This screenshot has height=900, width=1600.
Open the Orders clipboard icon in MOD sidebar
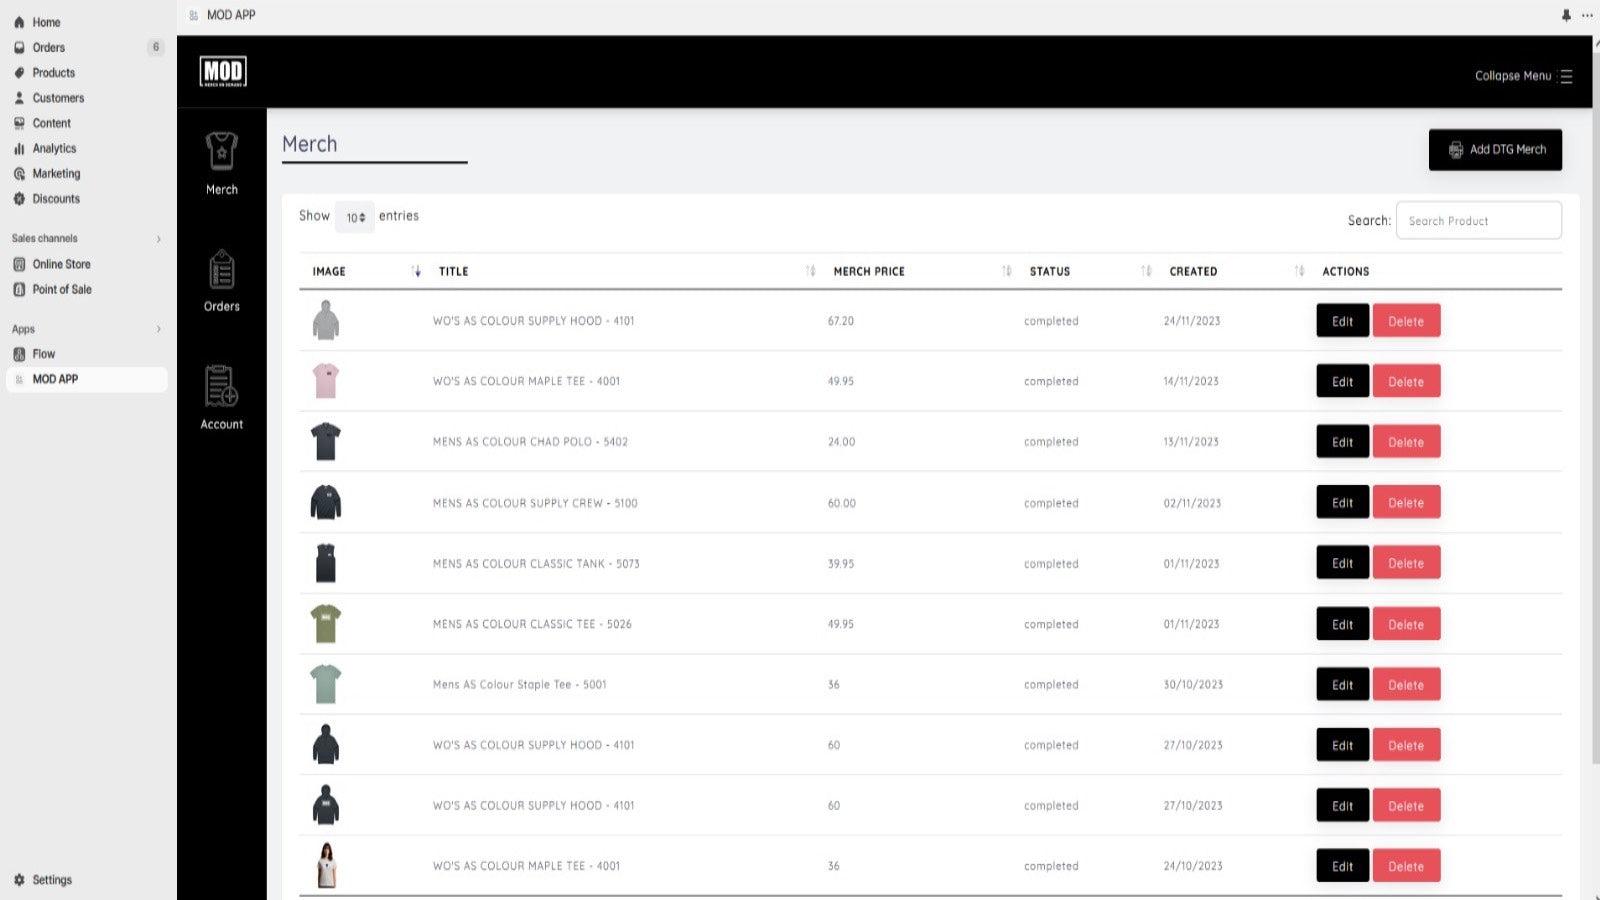tap(221, 270)
